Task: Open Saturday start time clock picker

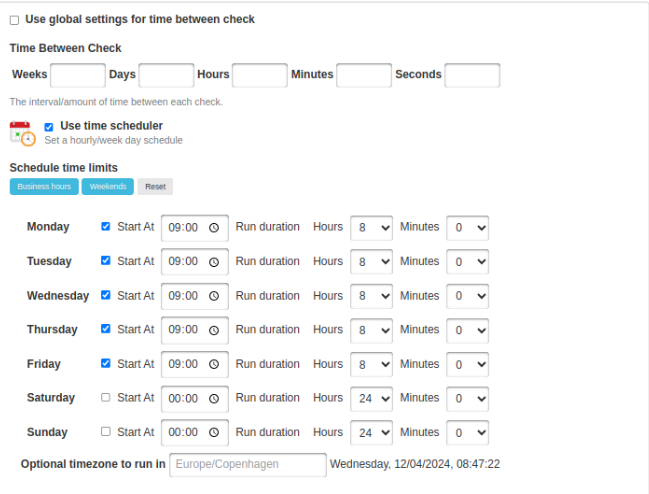Action: pos(214,398)
